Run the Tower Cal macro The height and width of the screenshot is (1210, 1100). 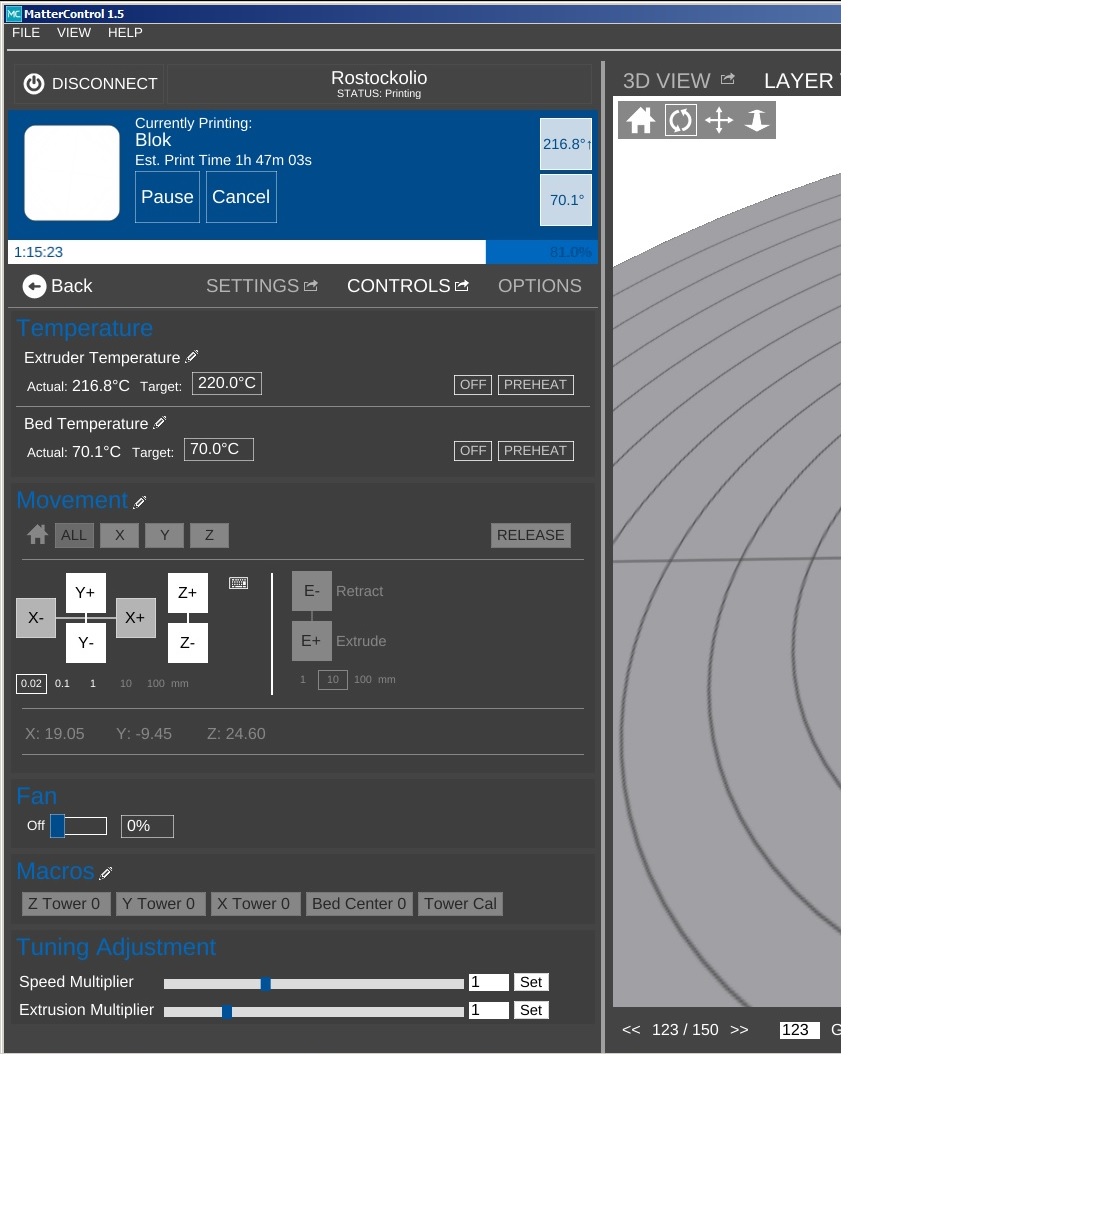pyautogui.click(x=460, y=904)
